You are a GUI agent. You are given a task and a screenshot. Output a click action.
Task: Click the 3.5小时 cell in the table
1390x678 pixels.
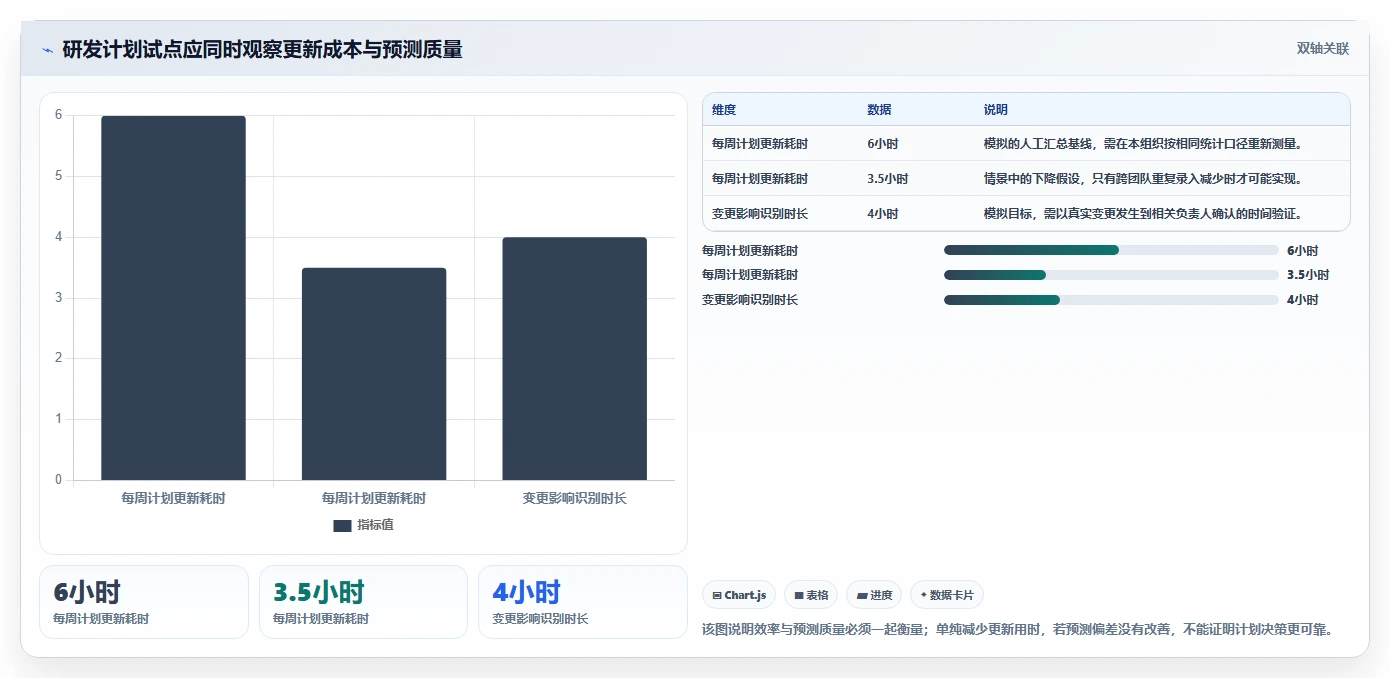coord(888,179)
